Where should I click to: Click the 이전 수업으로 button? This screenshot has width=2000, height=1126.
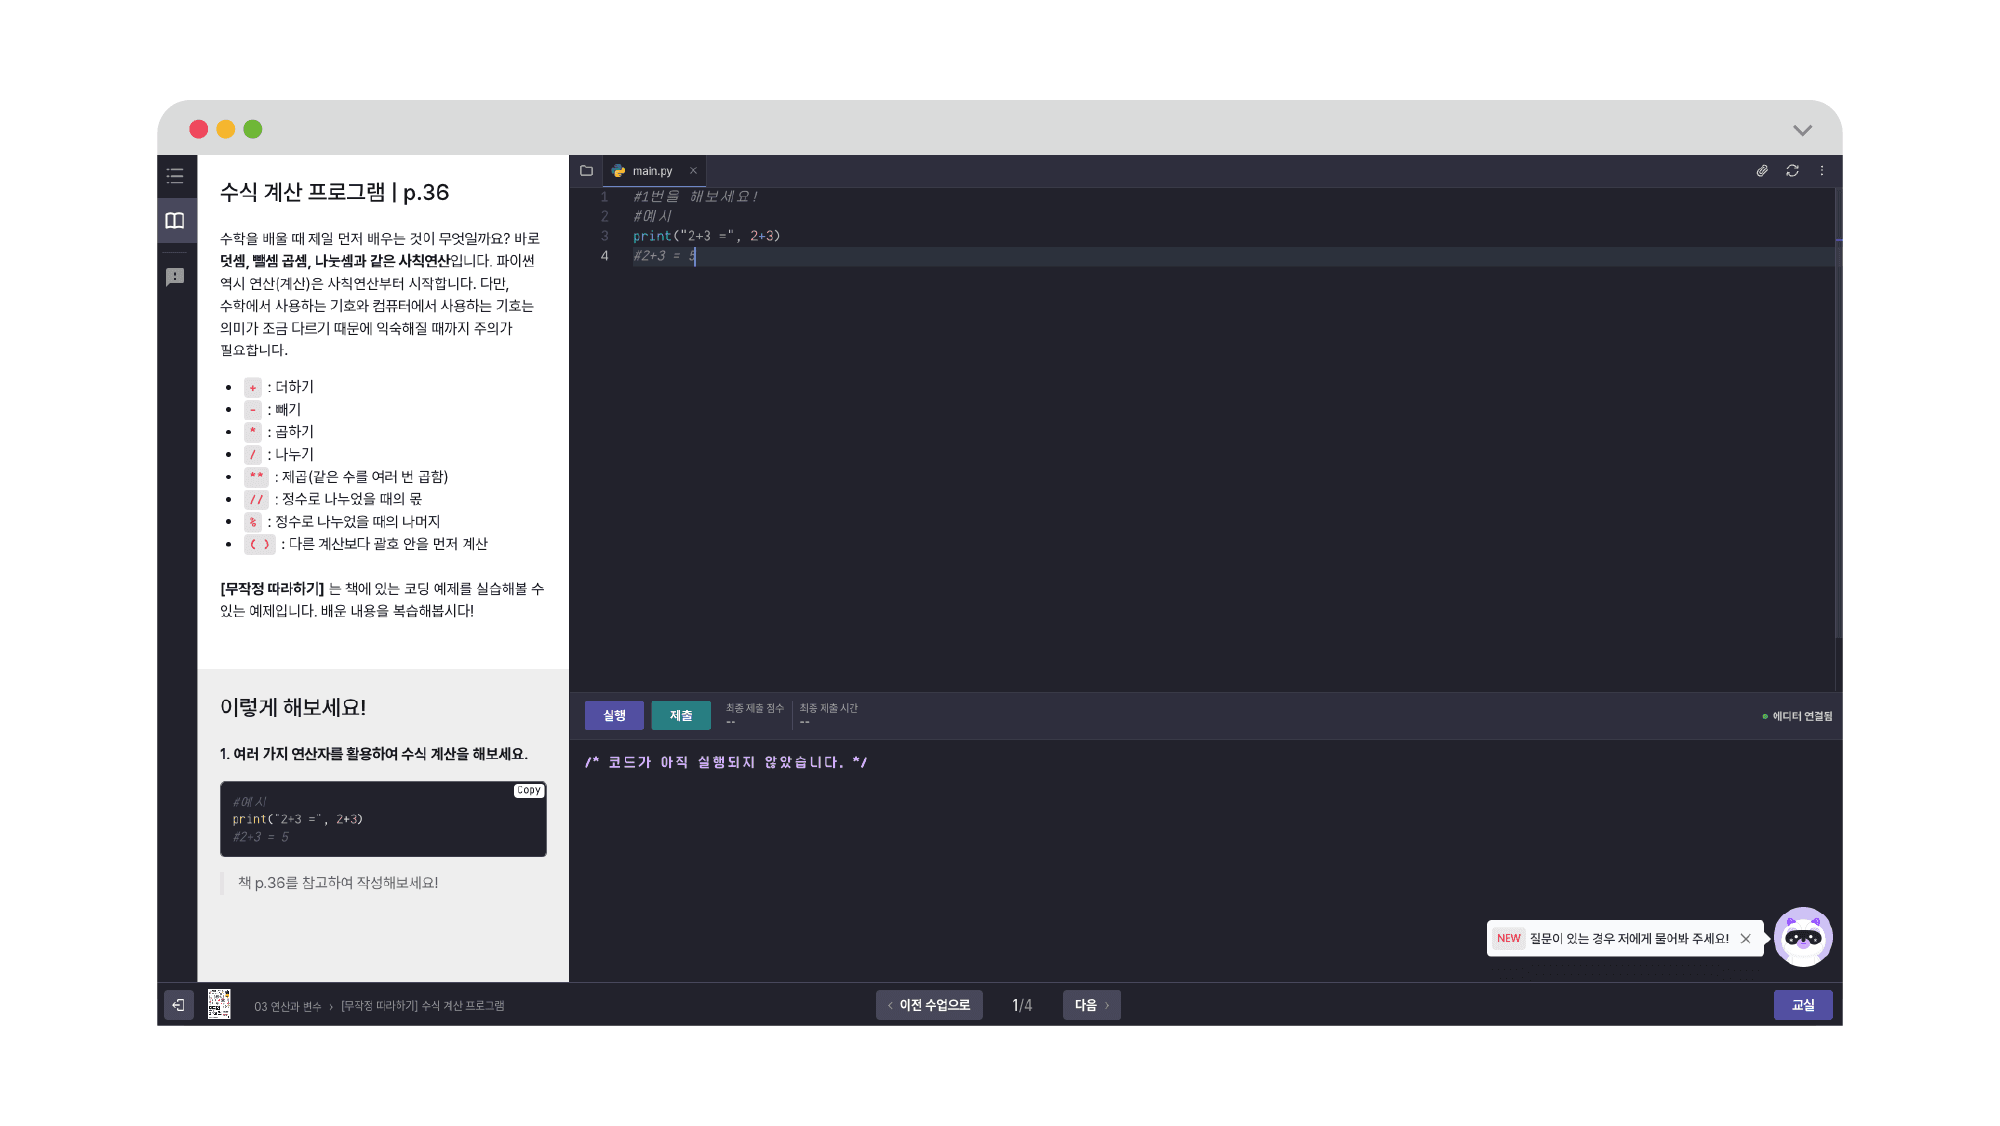pyautogui.click(x=929, y=1004)
